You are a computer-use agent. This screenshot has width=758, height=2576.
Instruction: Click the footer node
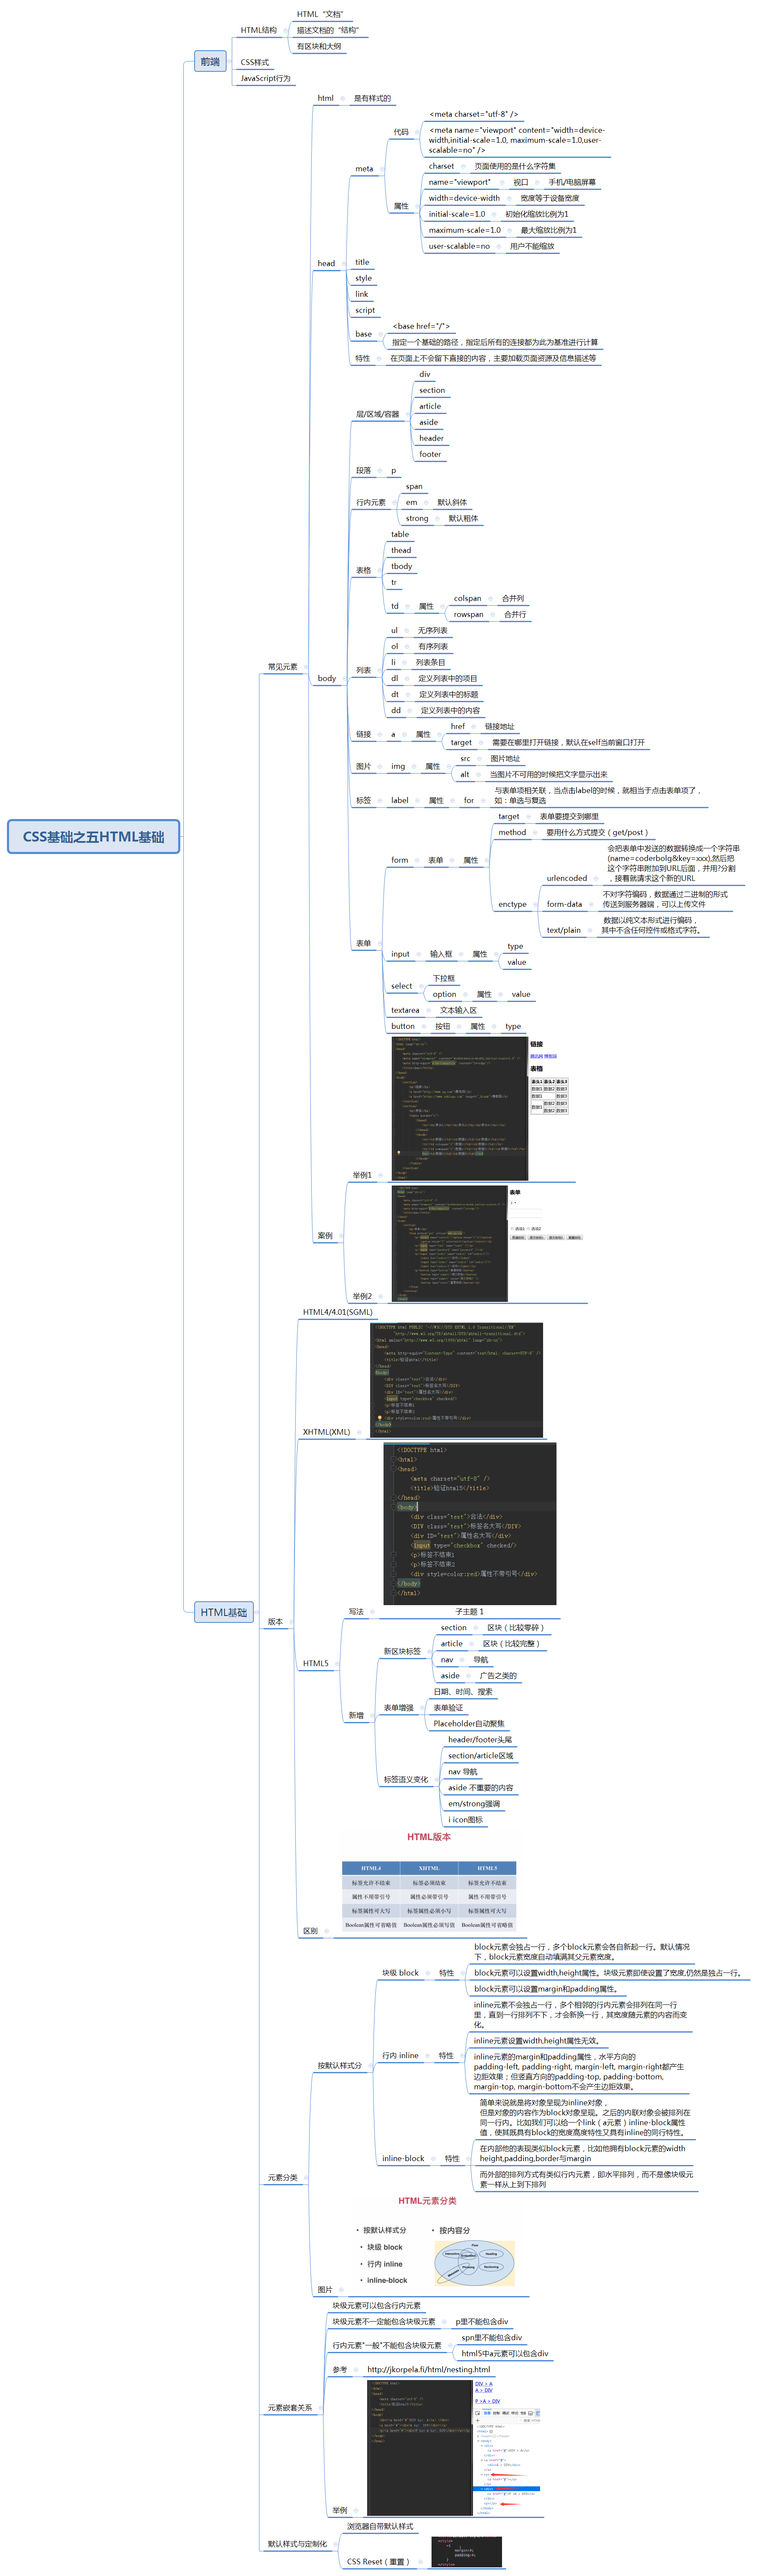(x=430, y=454)
